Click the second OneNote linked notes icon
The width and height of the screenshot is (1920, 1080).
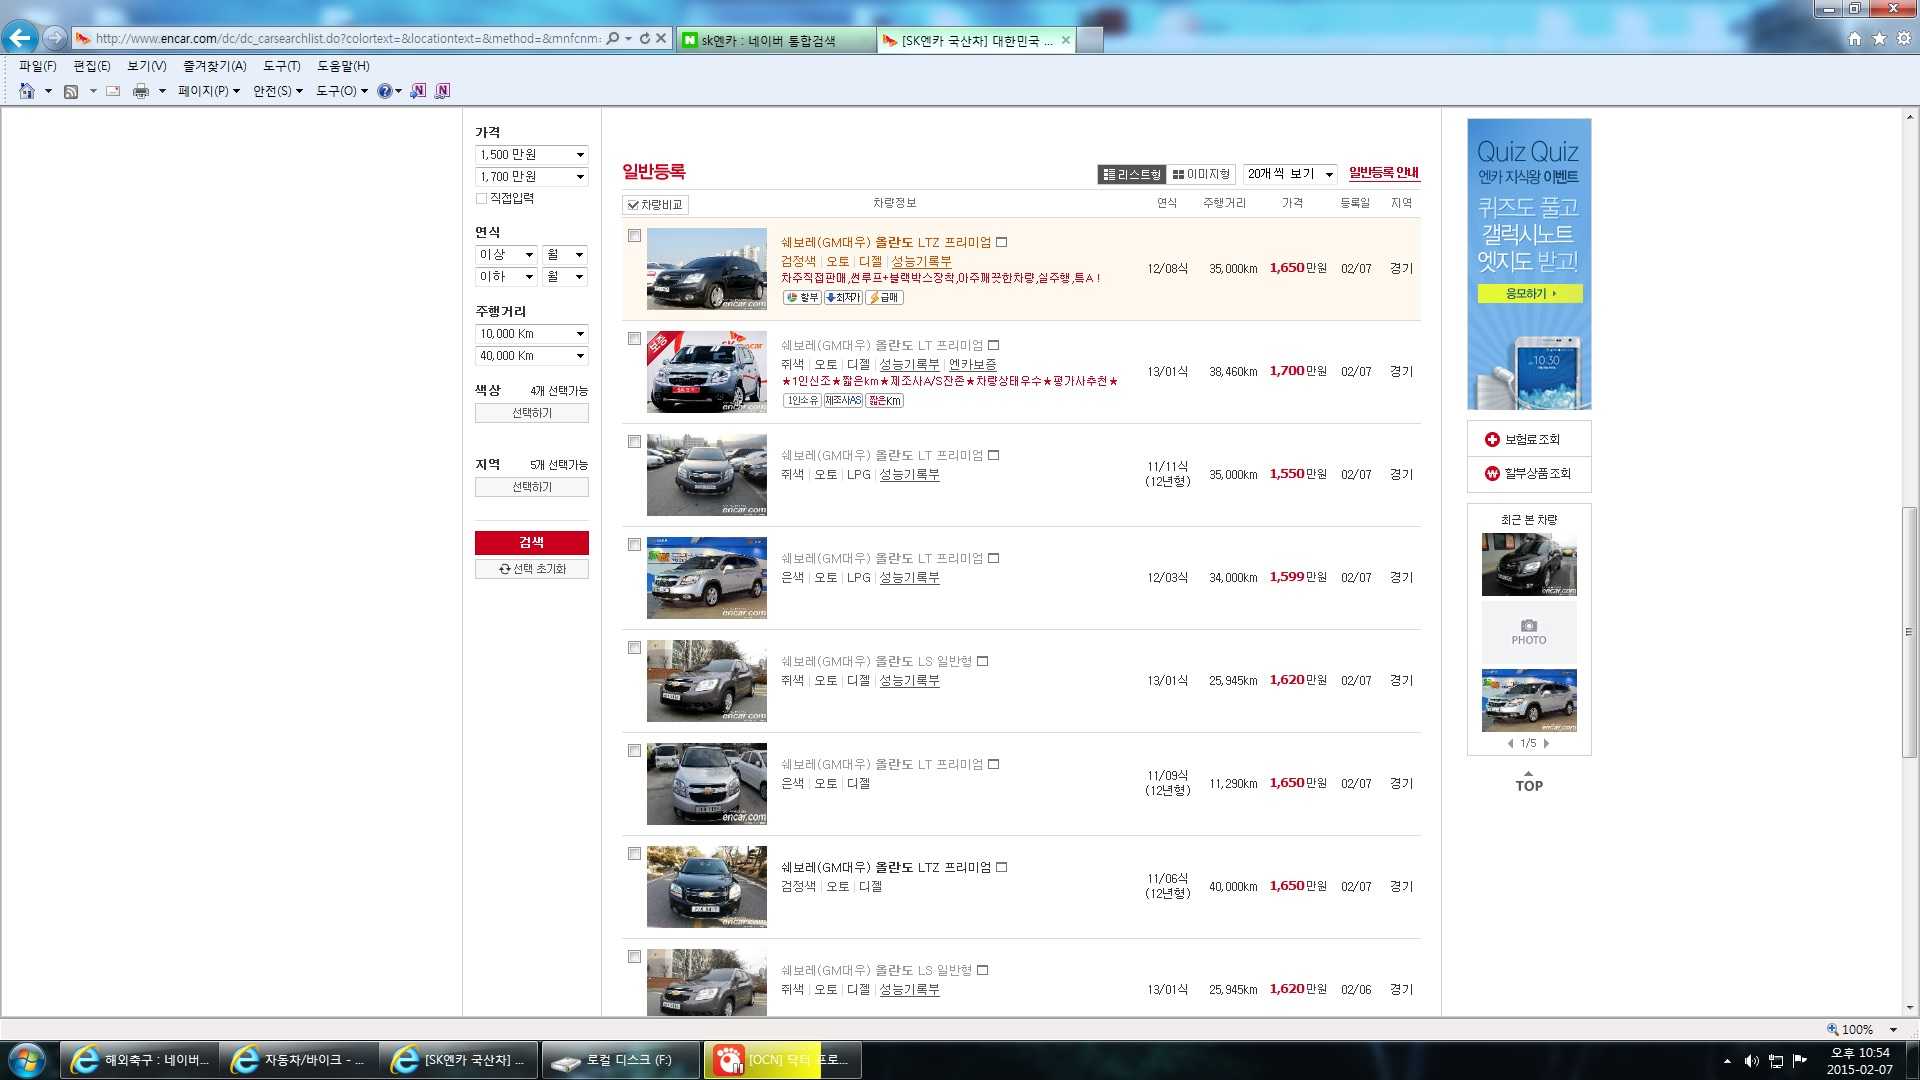click(x=443, y=91)
